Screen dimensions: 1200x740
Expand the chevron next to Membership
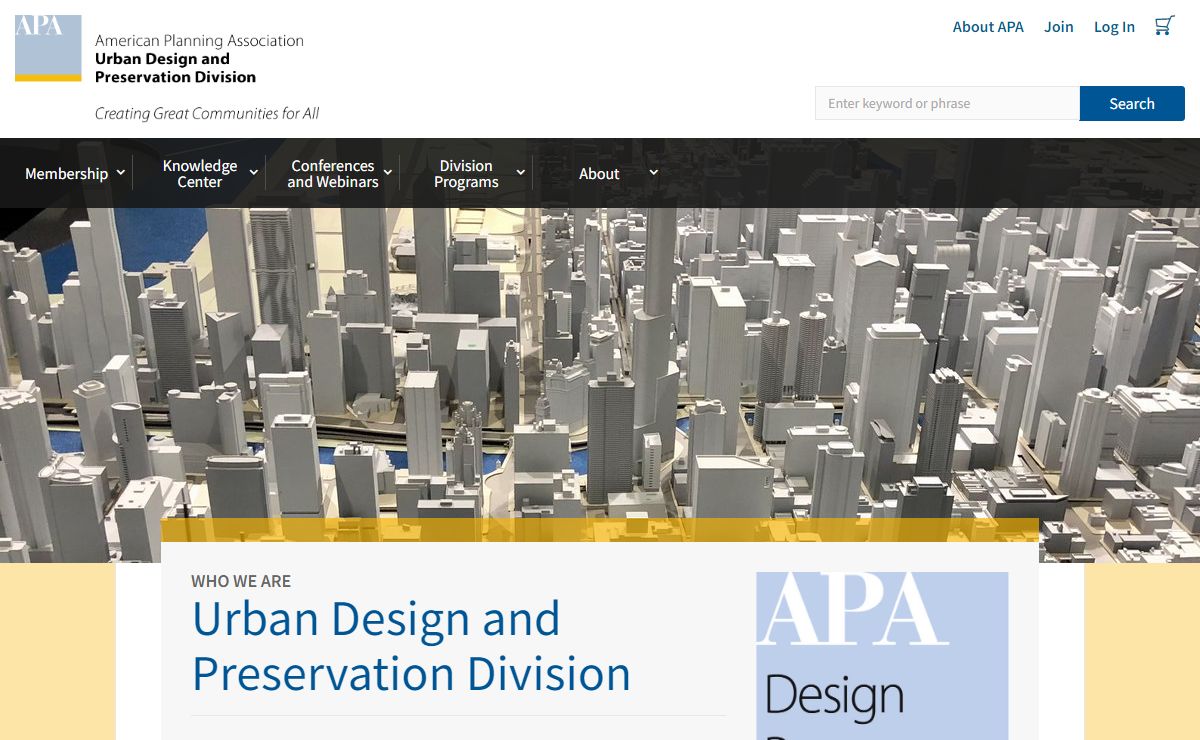(x=121, y=172)
